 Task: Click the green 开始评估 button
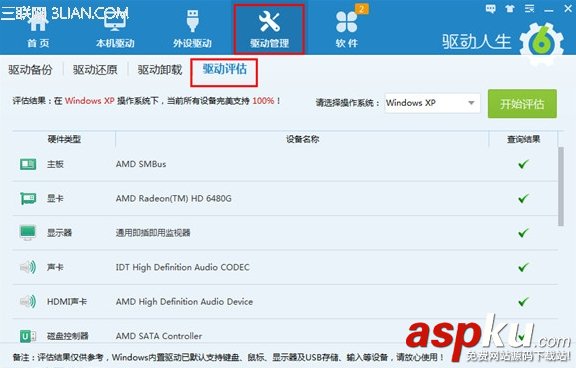(522, 104)
